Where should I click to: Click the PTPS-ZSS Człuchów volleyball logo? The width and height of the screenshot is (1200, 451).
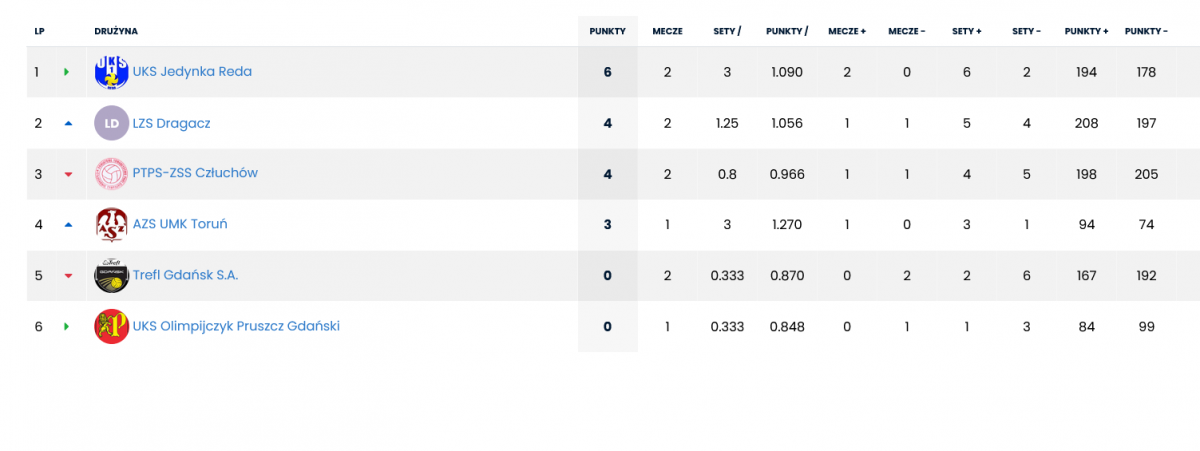click(111, 174)
